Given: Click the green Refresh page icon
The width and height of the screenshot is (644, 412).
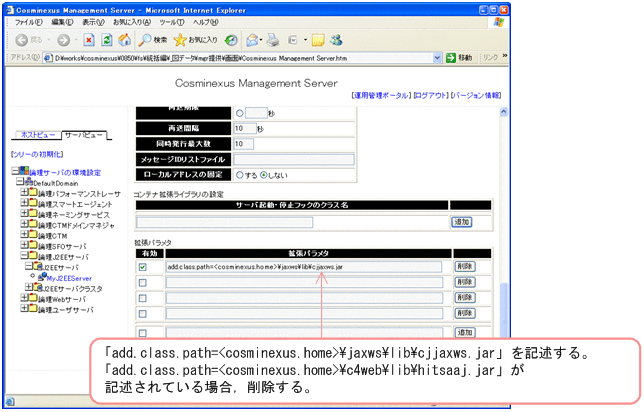Looking at the screenshot, I should pyautogui.click(x=107, y=40).
